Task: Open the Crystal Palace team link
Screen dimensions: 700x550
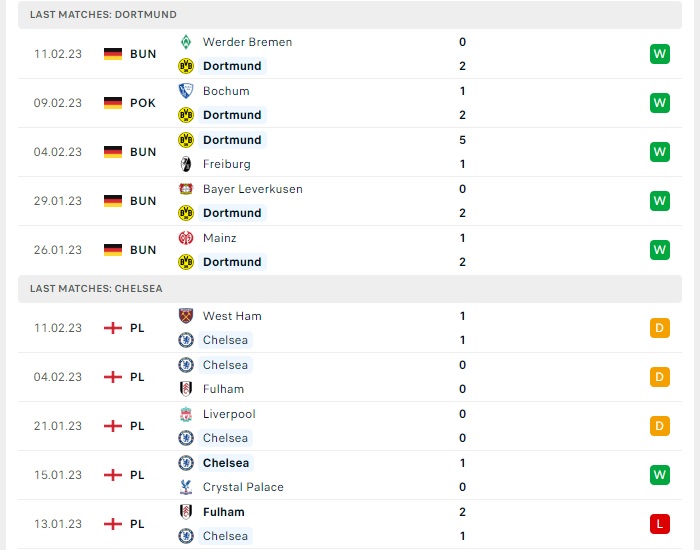Action: click(x=243, y=487)
